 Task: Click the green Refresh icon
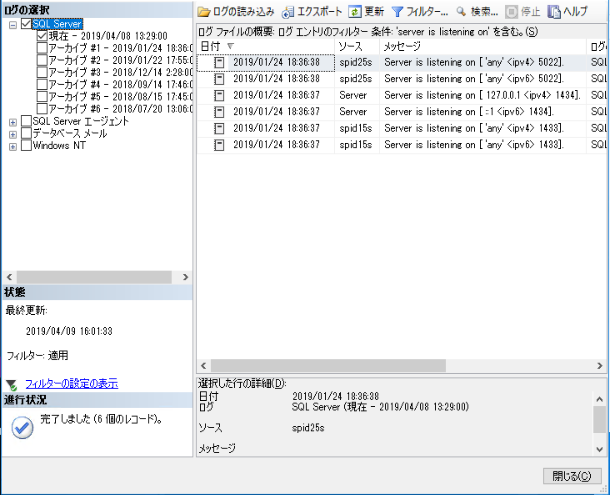point(354,12)
